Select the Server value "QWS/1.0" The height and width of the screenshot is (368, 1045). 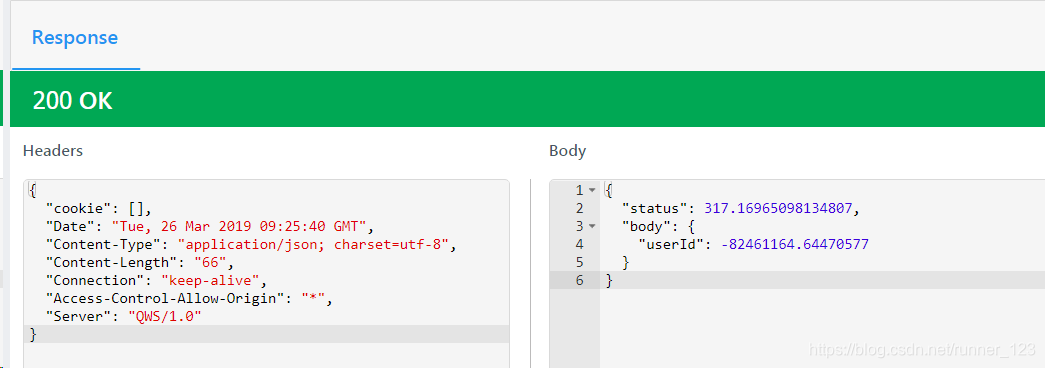point(164,316)
